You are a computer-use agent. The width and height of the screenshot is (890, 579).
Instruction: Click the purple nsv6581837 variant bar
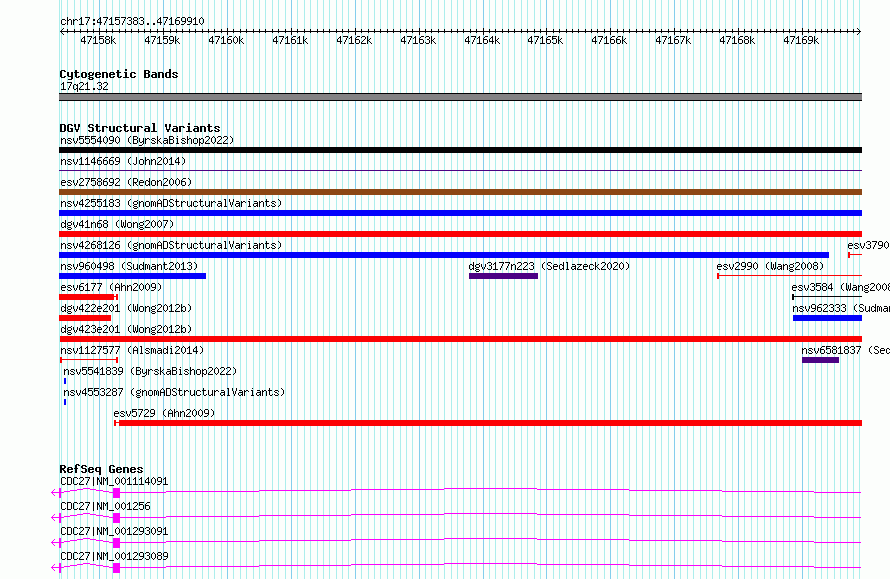[x=820, y=360]
